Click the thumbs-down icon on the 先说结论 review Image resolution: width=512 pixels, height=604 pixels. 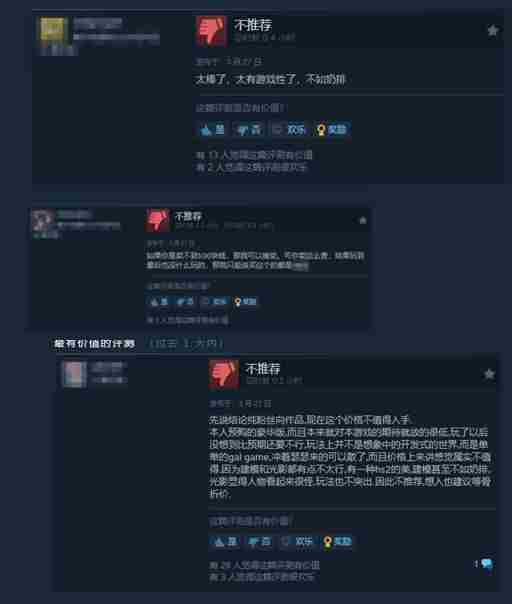pyautogui.click(x=224, y=374)
